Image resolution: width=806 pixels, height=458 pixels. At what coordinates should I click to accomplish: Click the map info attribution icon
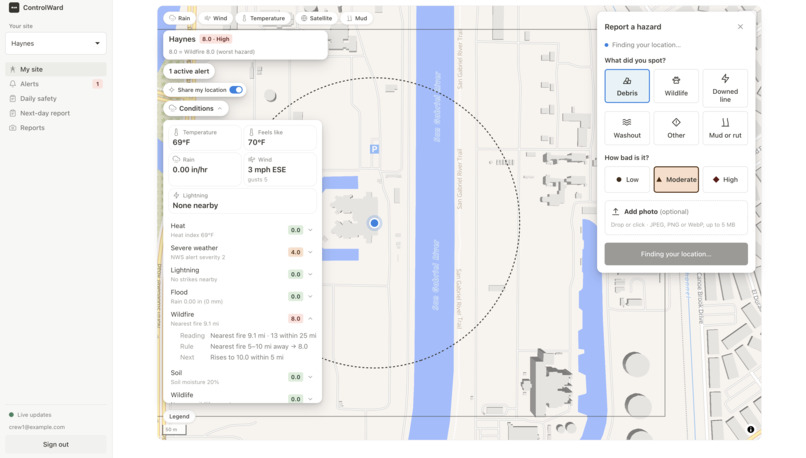click(x=750, y=429)
